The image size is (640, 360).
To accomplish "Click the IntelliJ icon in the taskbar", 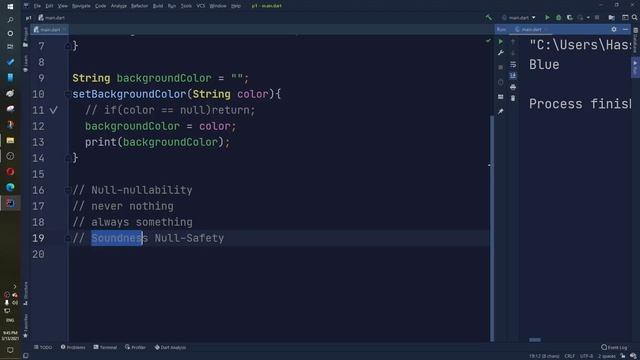I will pyautogui.click(x=10, y=203).
